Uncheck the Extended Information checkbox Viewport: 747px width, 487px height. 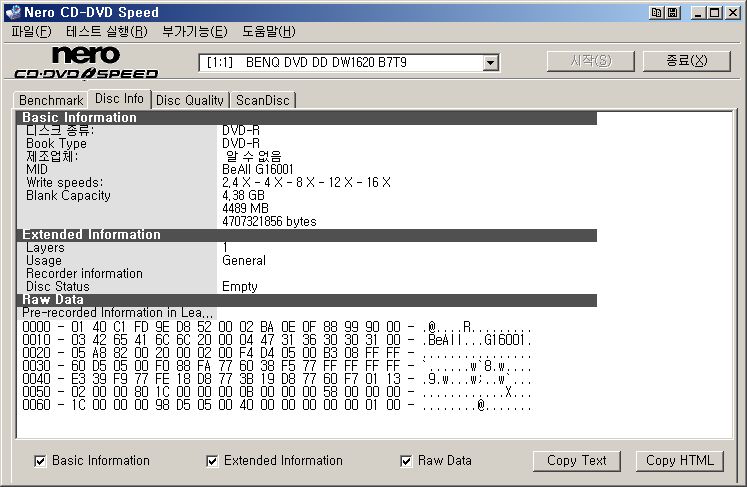click(212, 461)
